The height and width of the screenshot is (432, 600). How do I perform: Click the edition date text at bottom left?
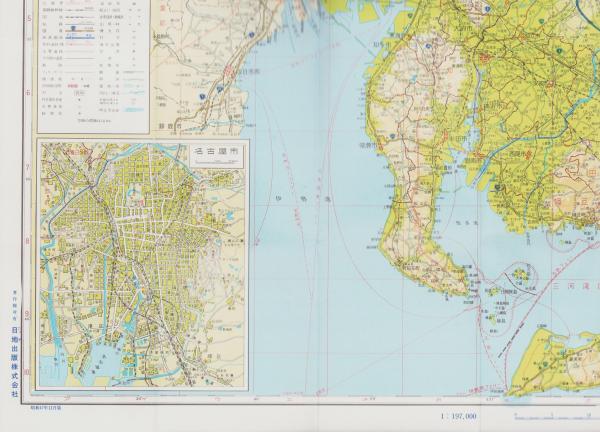pos(28,408)
